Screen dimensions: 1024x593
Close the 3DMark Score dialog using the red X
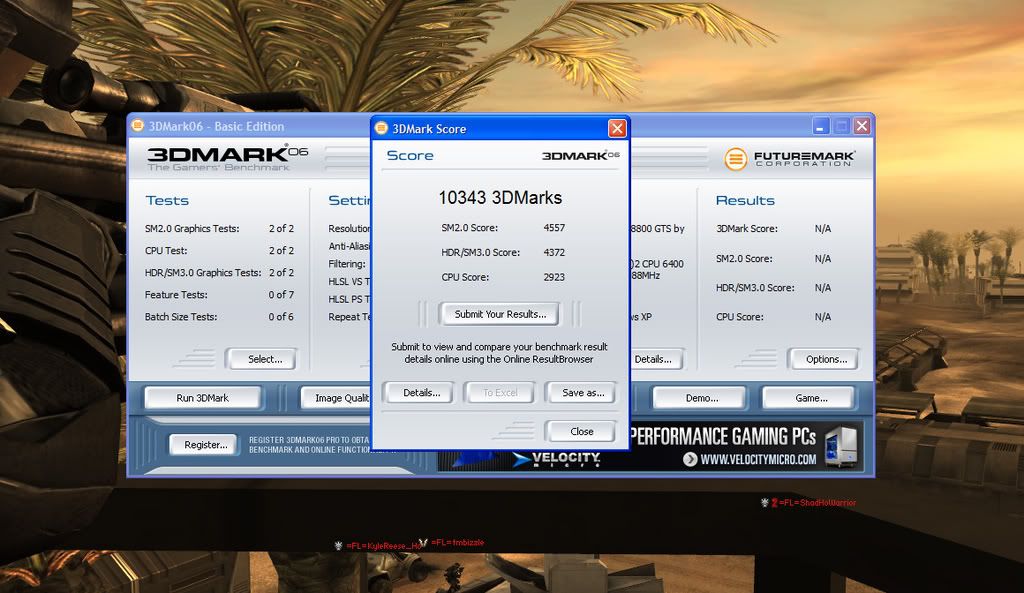617,128
